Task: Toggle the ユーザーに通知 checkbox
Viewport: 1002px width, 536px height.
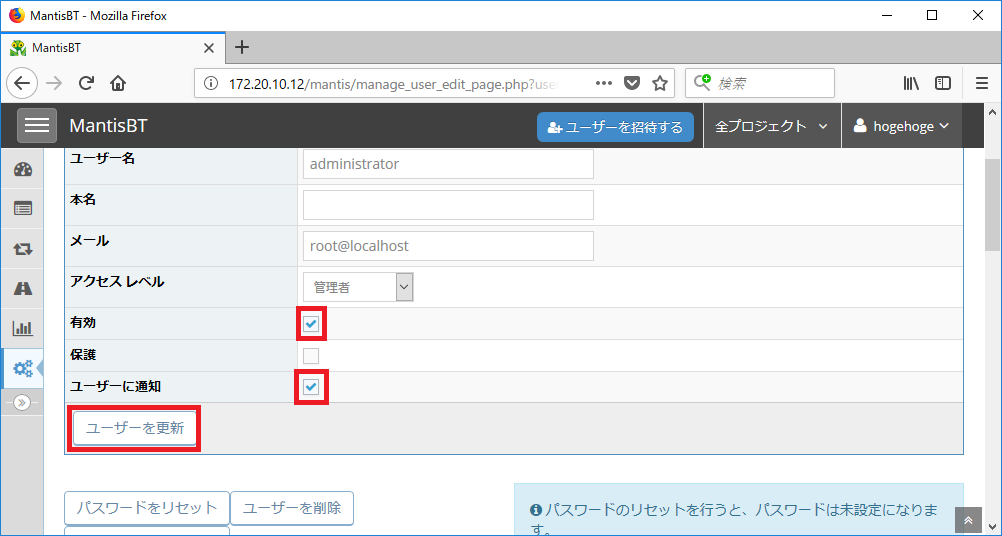Action: pos(311,387)
